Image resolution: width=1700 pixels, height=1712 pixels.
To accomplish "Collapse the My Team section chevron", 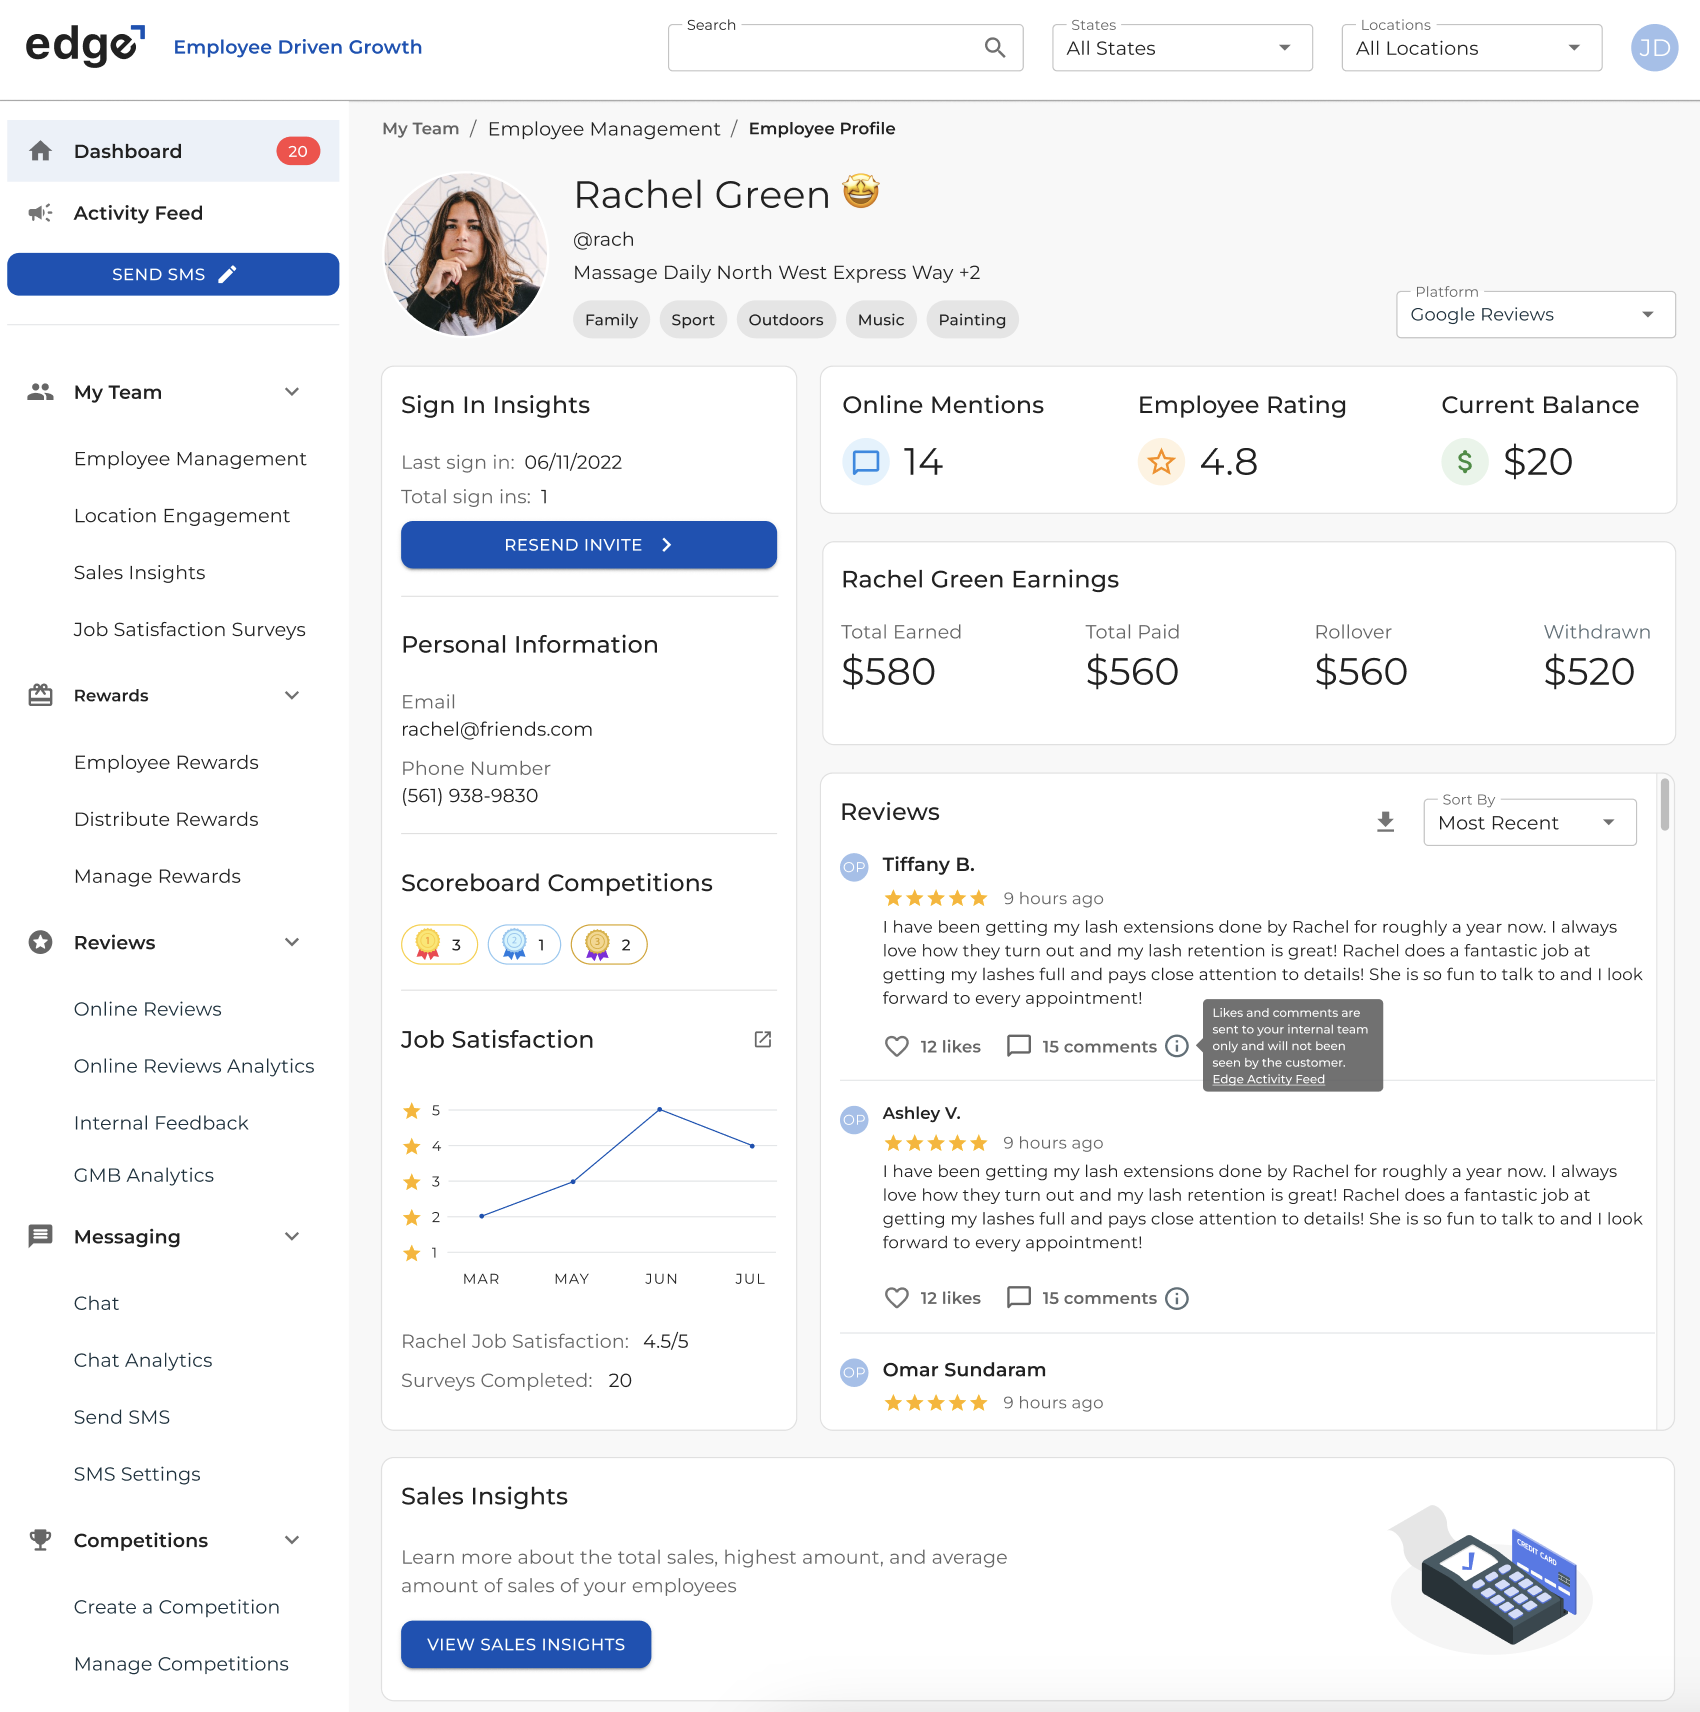I will [291, 391].
